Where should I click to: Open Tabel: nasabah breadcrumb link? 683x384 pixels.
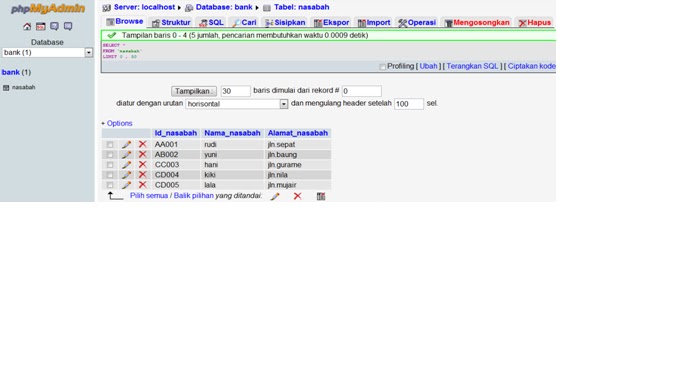click(301, 7)
